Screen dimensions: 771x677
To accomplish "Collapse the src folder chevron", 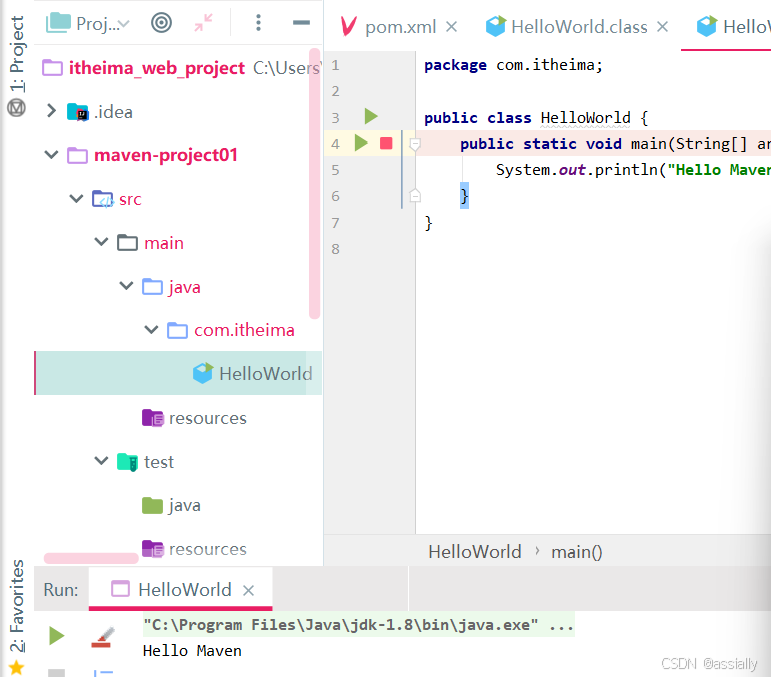I will point(76,199).
